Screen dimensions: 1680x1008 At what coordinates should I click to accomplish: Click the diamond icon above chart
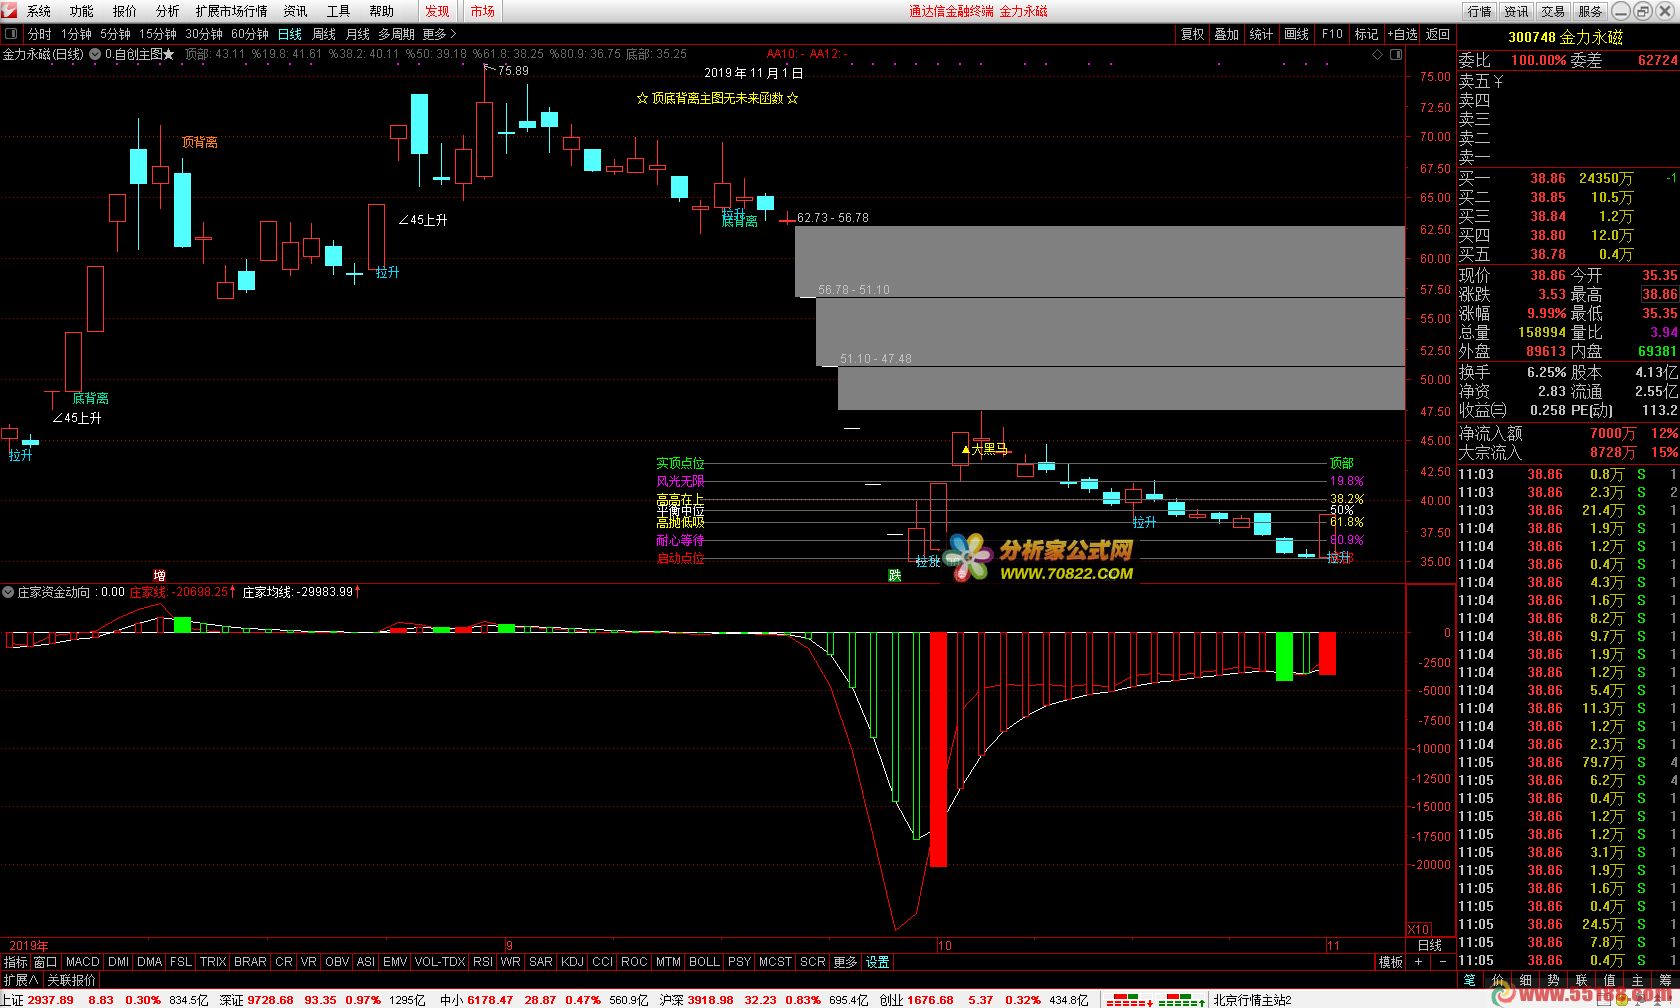click(x=1376, y=55)
